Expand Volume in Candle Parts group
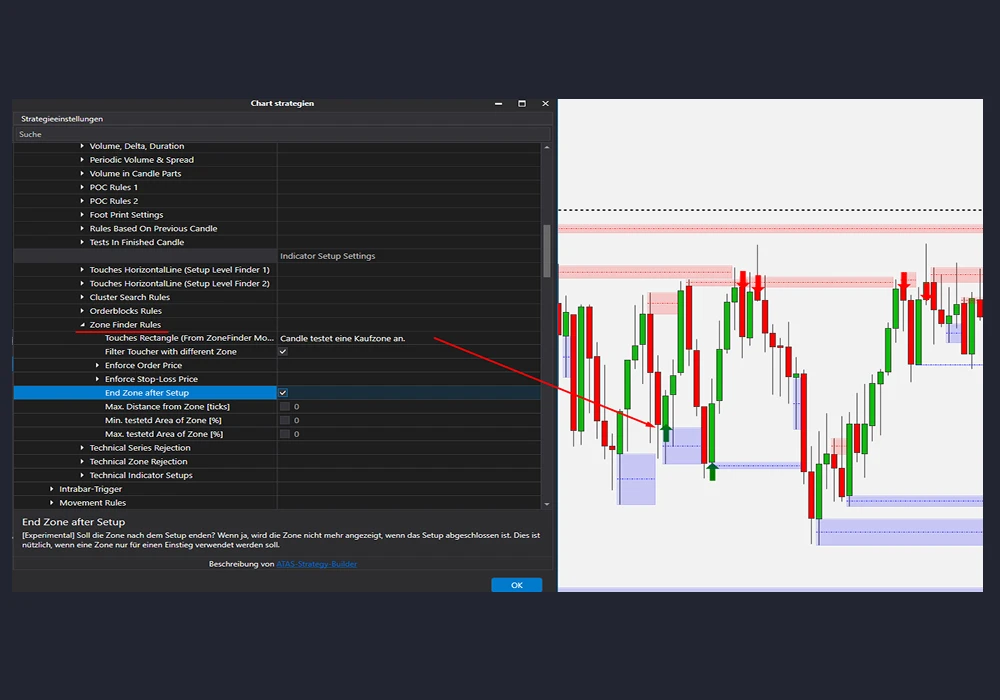The height and width of the screenshot is (700, 1000). (x=82, y=173)
